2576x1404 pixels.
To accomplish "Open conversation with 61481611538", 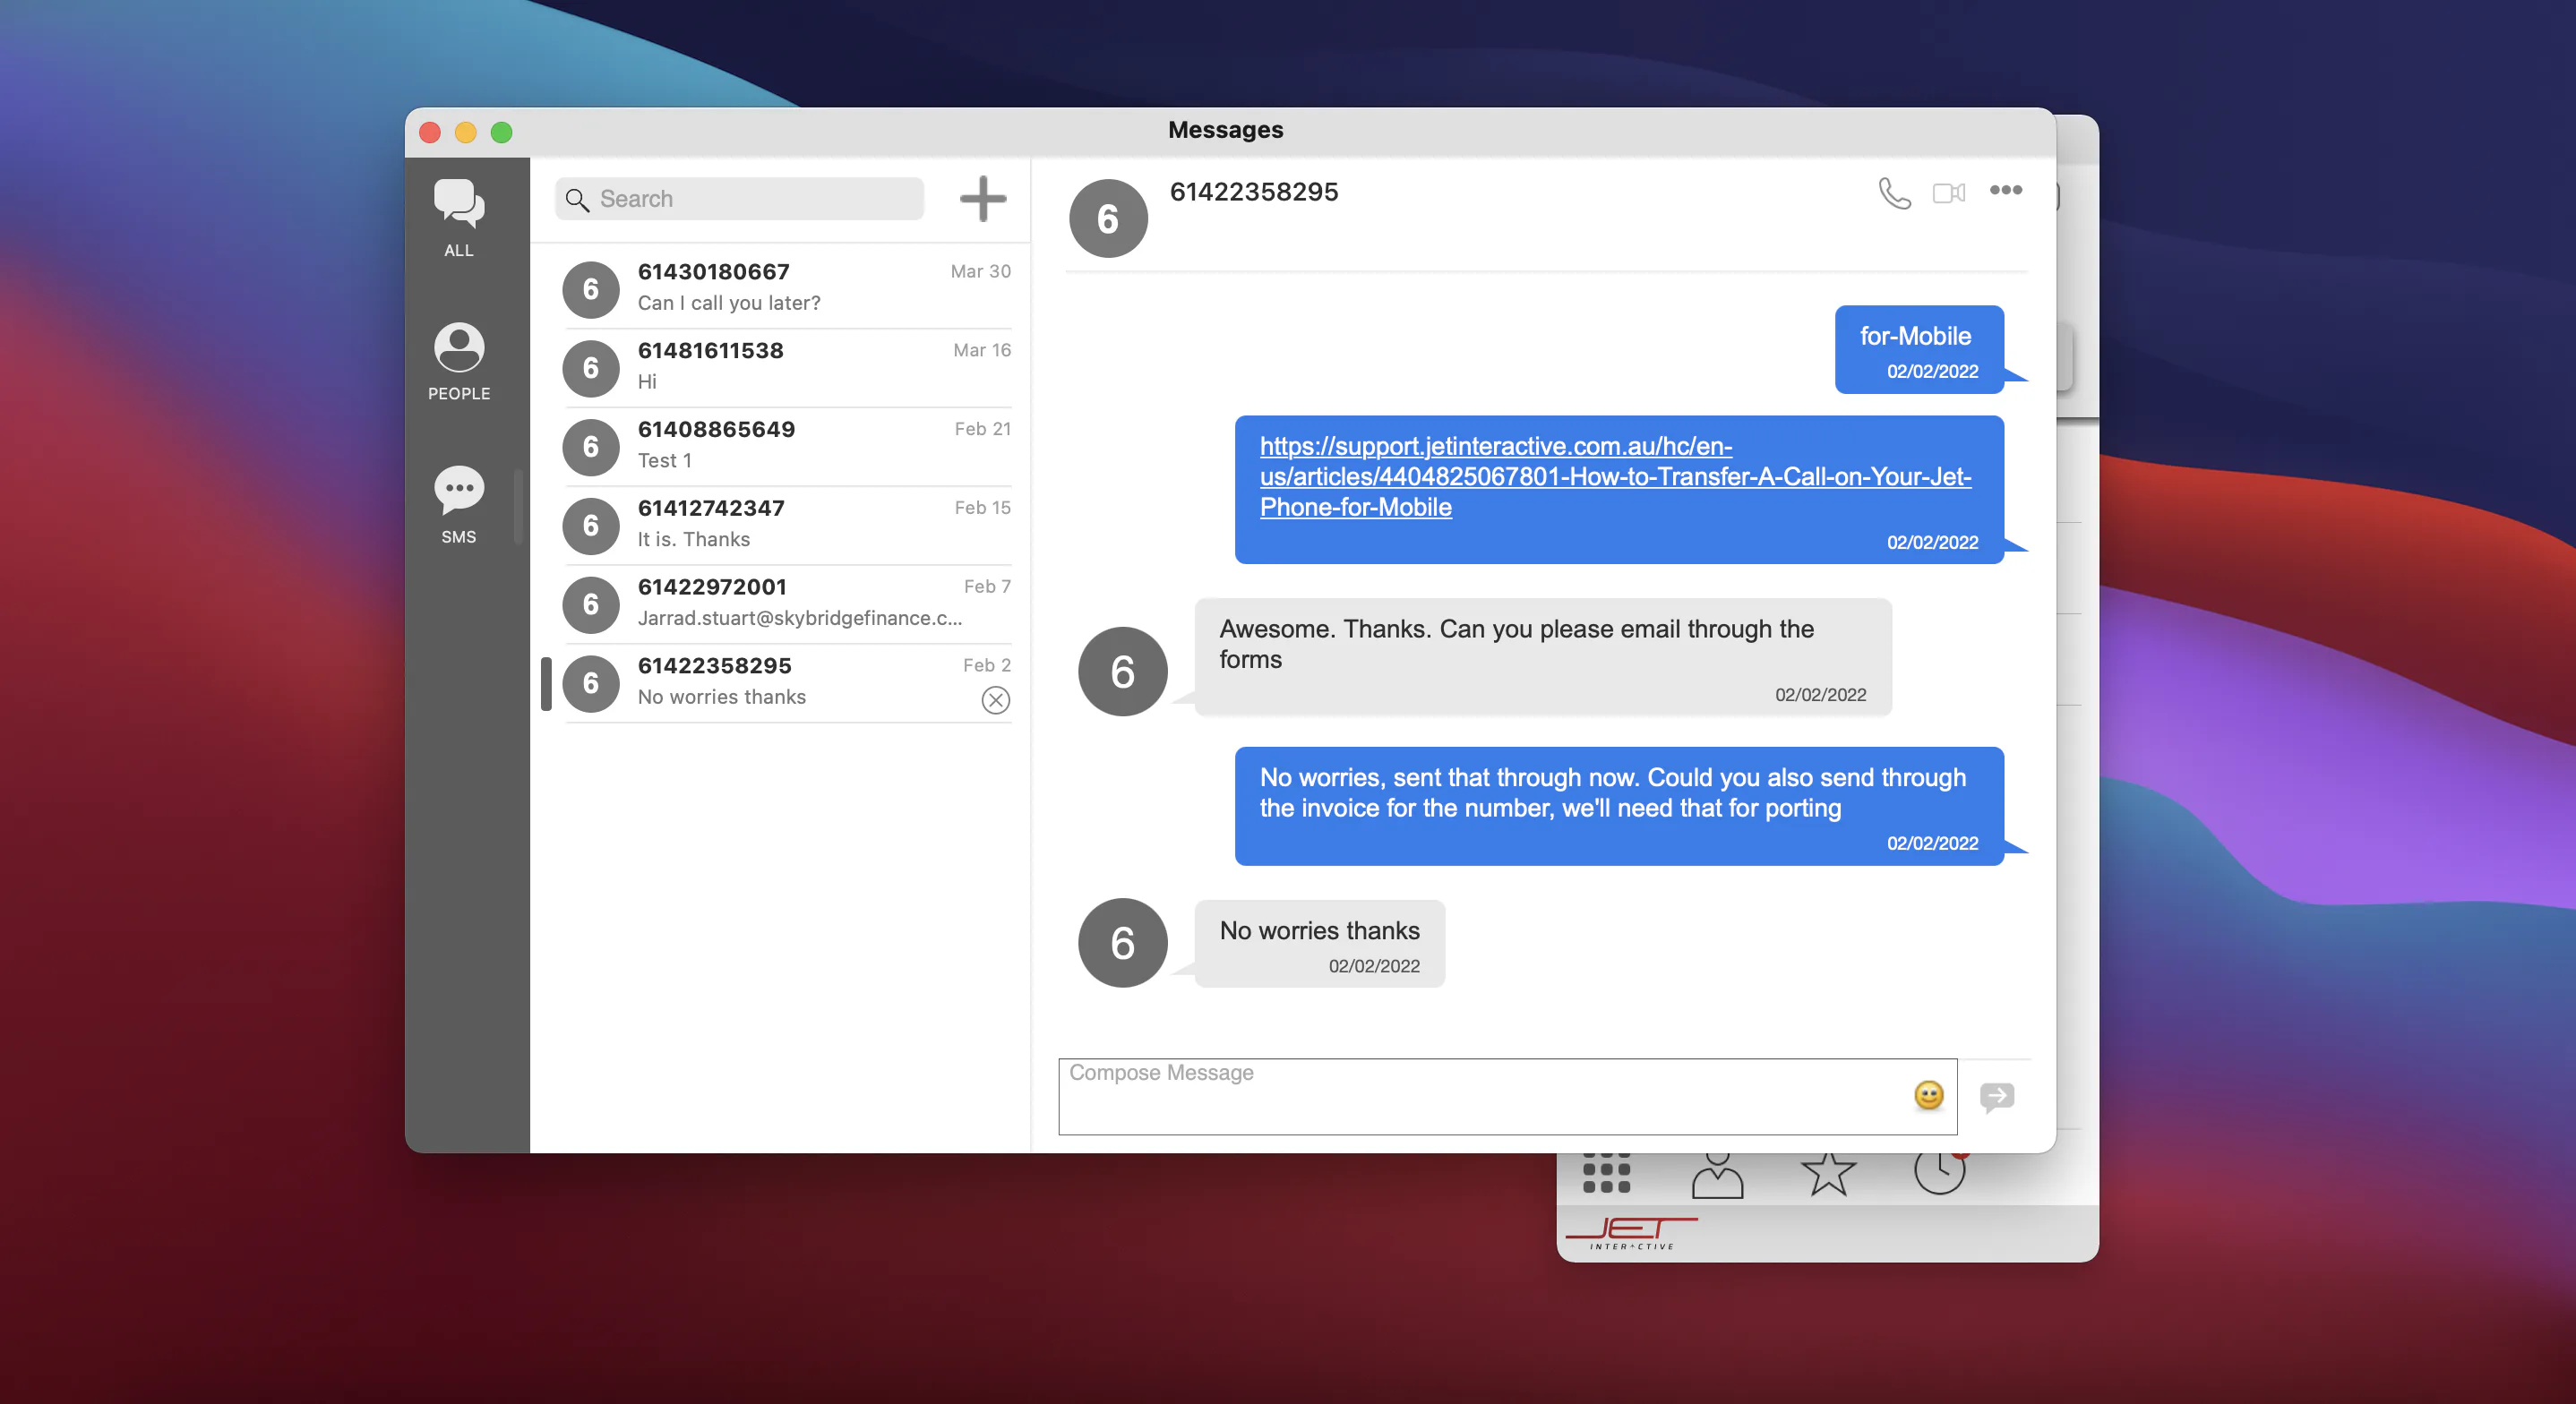I will pyautogui.click(x=787, y=367).
